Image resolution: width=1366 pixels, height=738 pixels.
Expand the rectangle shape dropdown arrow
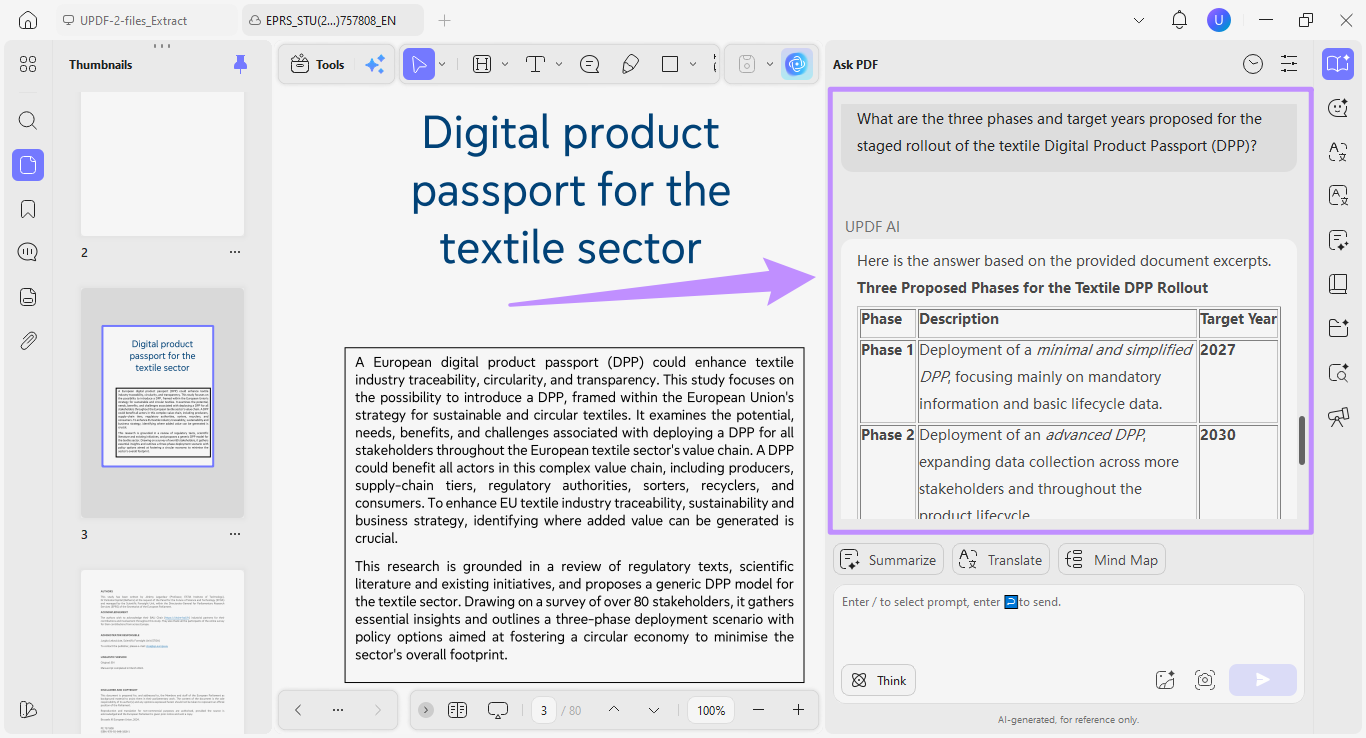tap(693, 64)
